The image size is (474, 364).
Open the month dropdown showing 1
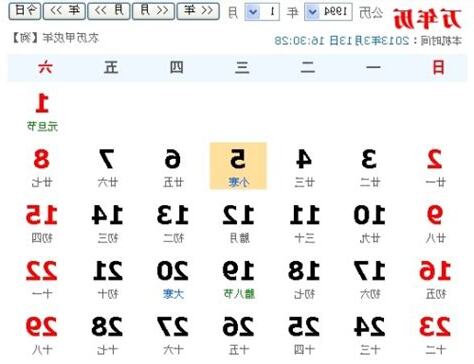[x=262, y=12]
